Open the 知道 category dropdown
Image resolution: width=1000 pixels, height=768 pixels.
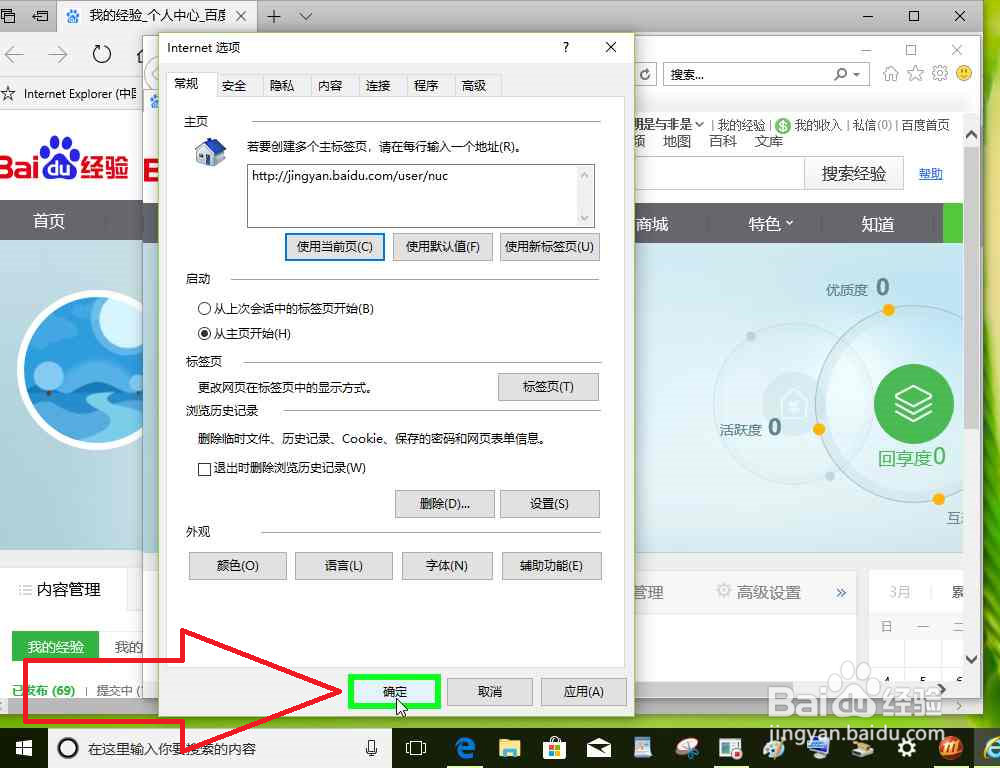[x=877, y=223]
